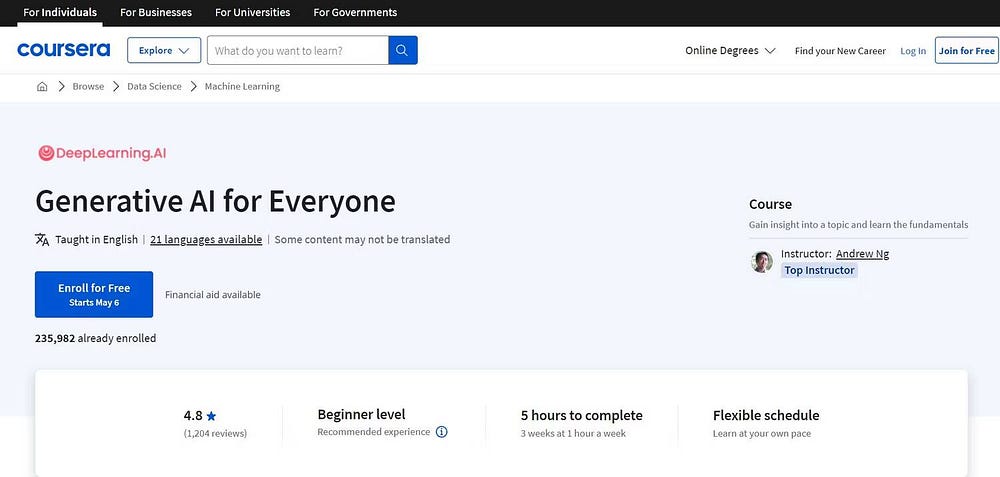Click the Coursera logo
This screenshot has width=1000, height=477.
click(x=64, y=50)
